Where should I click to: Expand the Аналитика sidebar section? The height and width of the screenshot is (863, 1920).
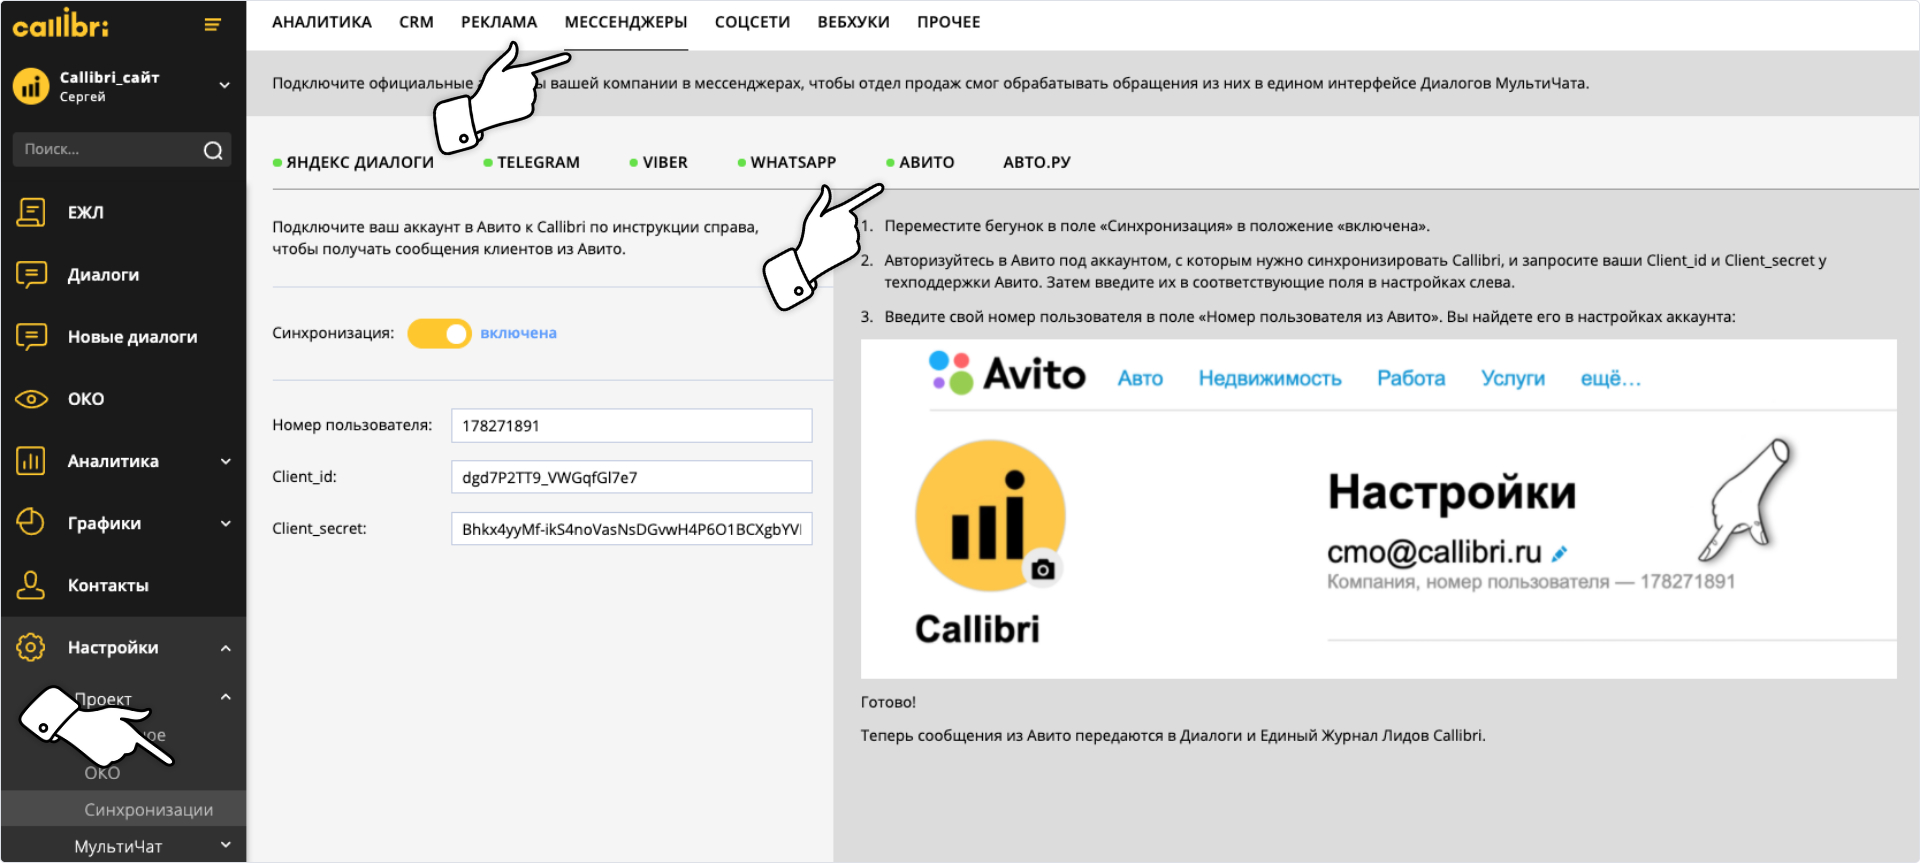[x=225, y=461]
